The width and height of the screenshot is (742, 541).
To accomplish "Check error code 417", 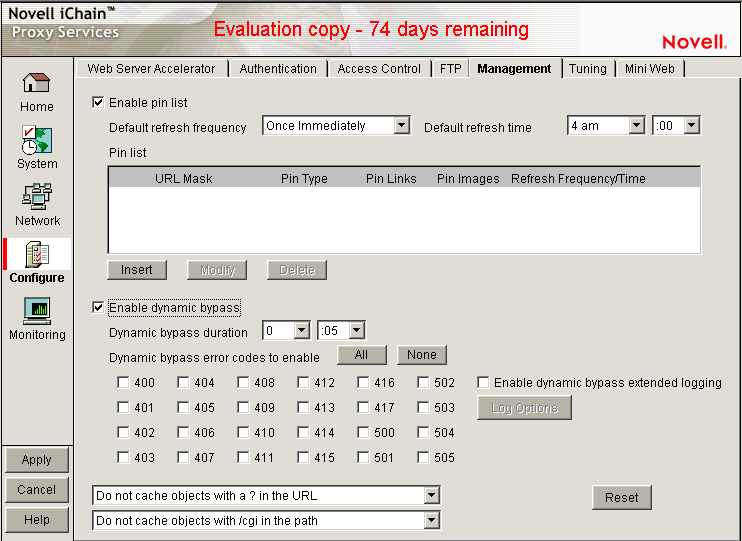I will click(x=363, y=408).
